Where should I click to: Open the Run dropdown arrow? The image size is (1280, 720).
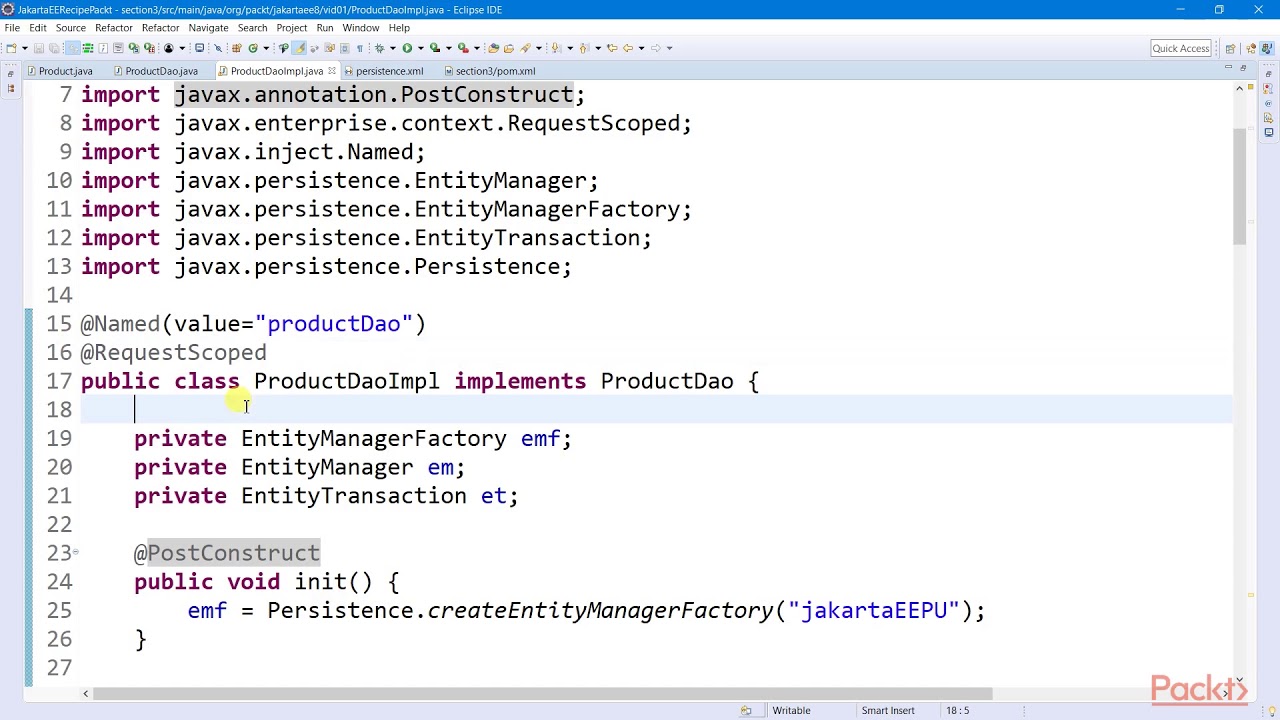420,48
